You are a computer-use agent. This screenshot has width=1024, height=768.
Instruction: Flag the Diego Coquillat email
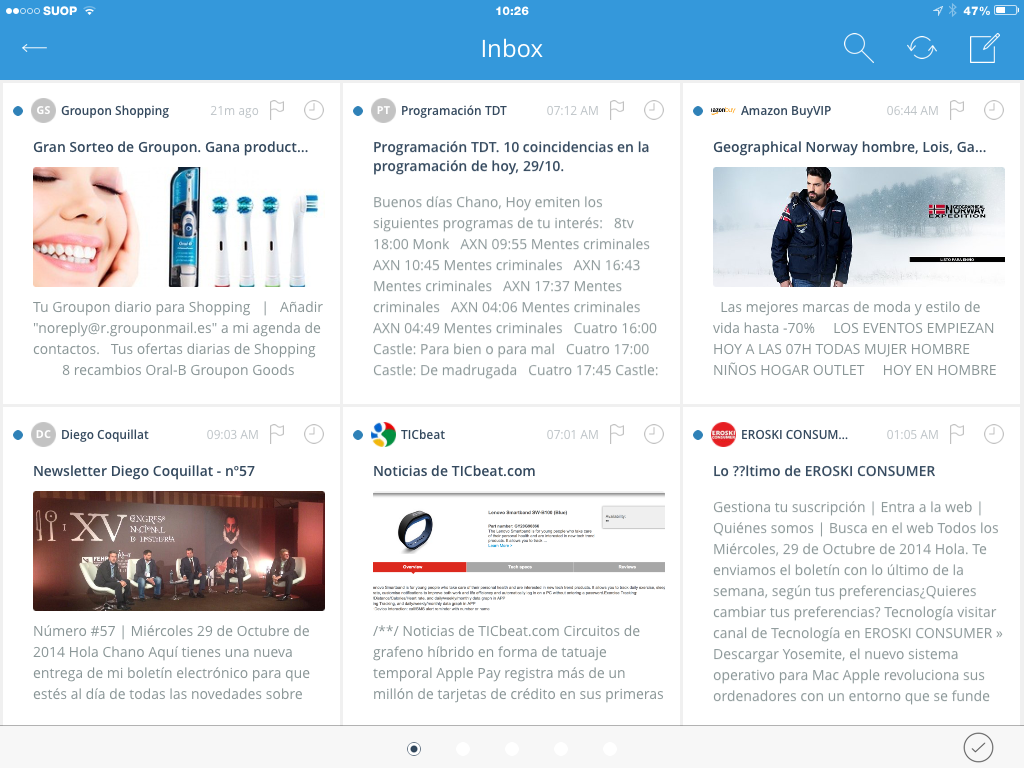(278, 434)
